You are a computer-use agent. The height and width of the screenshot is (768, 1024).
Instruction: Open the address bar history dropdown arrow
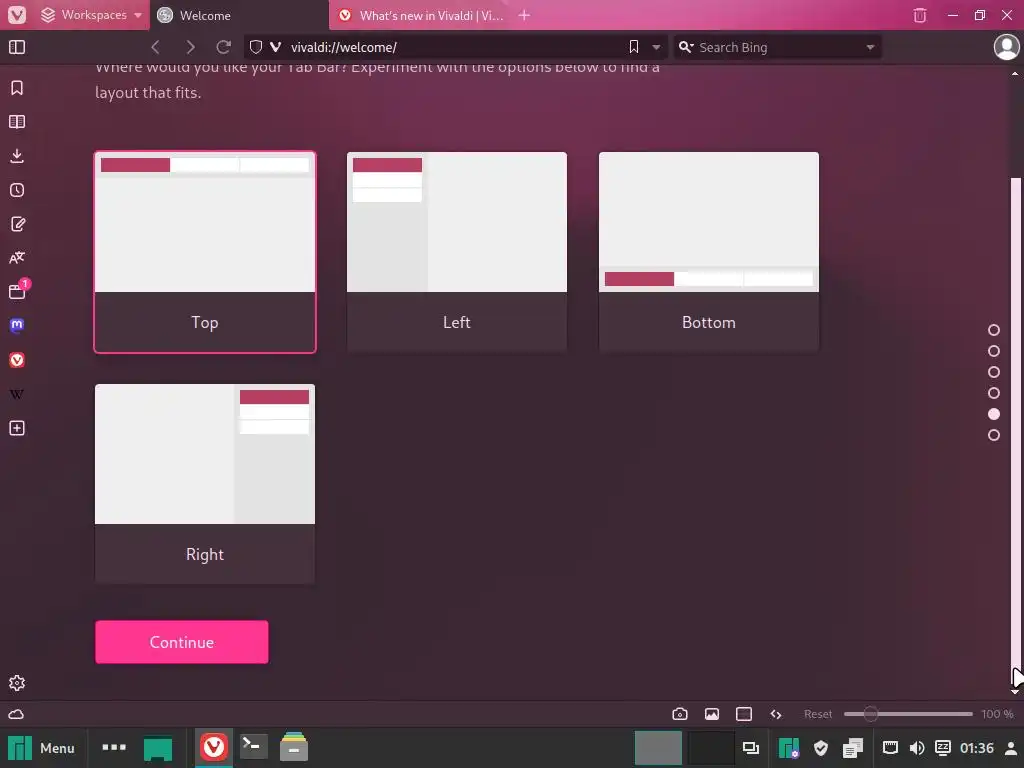pyautogui.click(x=656, y=47)
